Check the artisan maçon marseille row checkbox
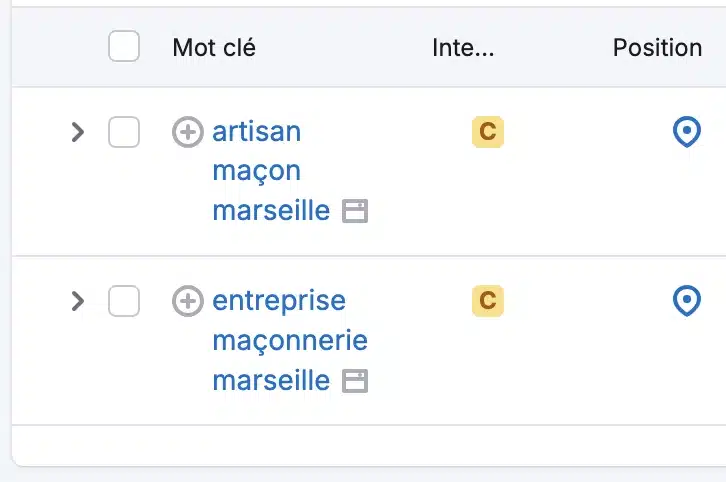The height and width of the screenshot is (482, 726). coord(124,132)
